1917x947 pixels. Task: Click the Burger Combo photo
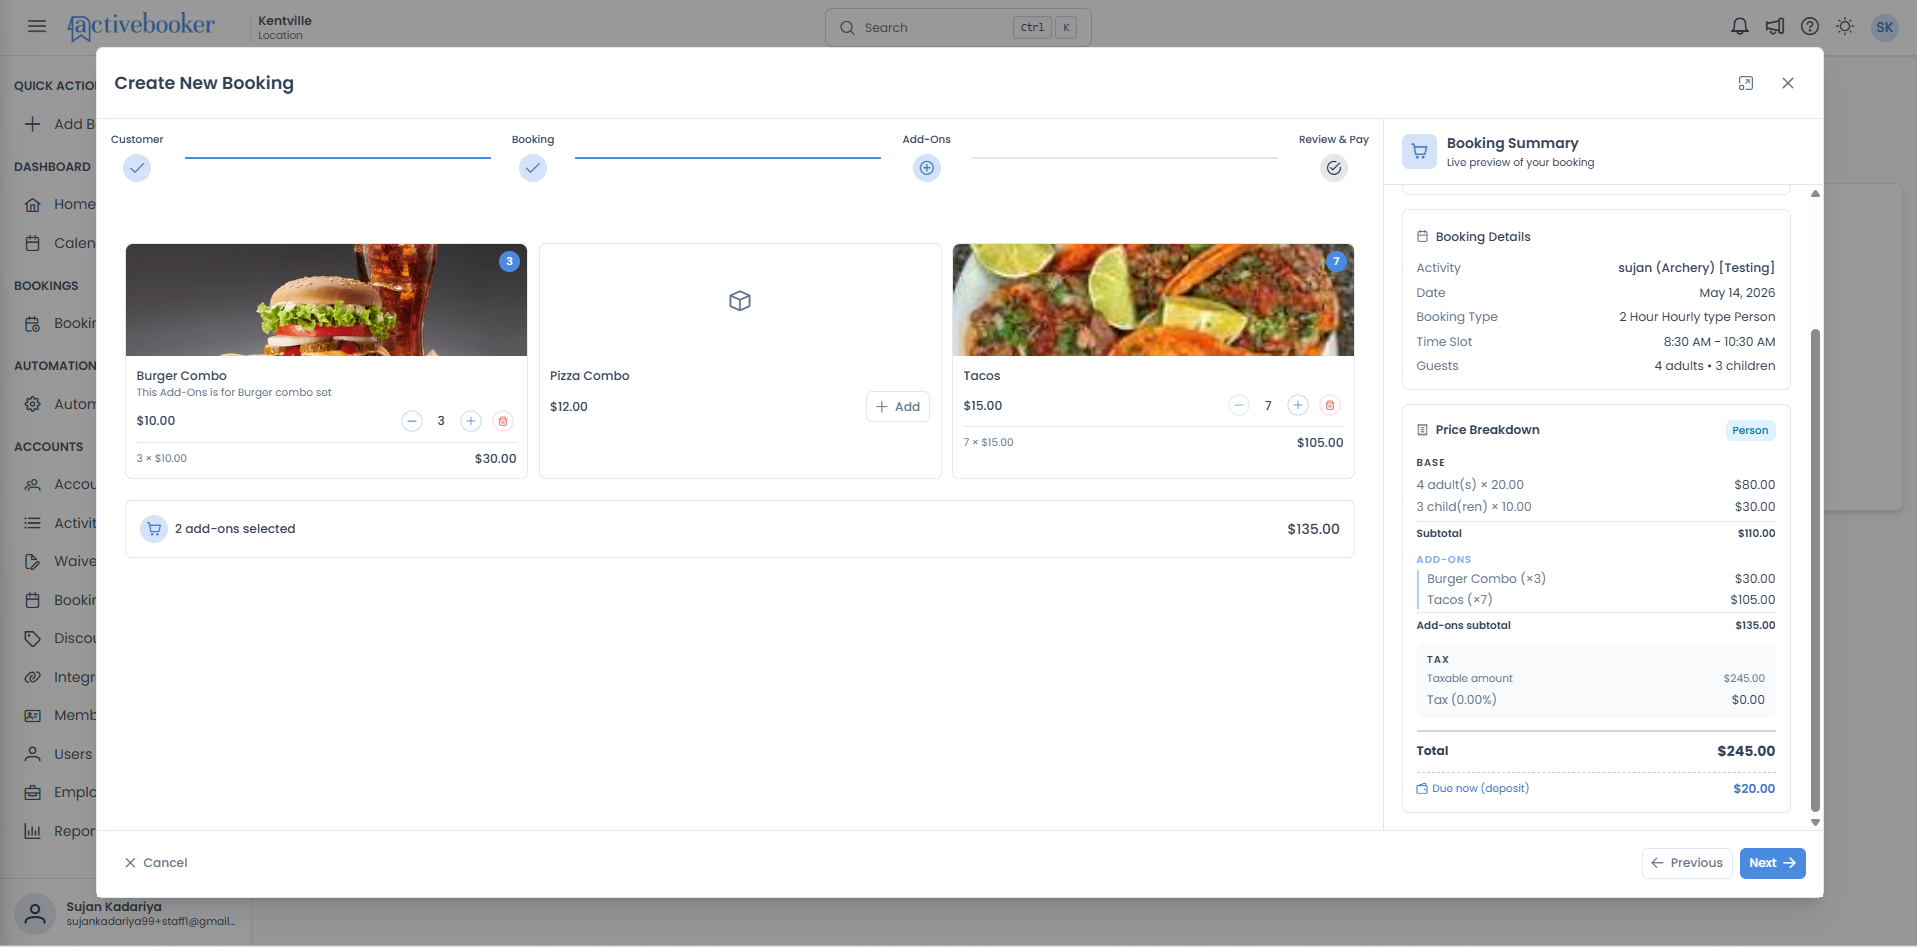[326, 300]
